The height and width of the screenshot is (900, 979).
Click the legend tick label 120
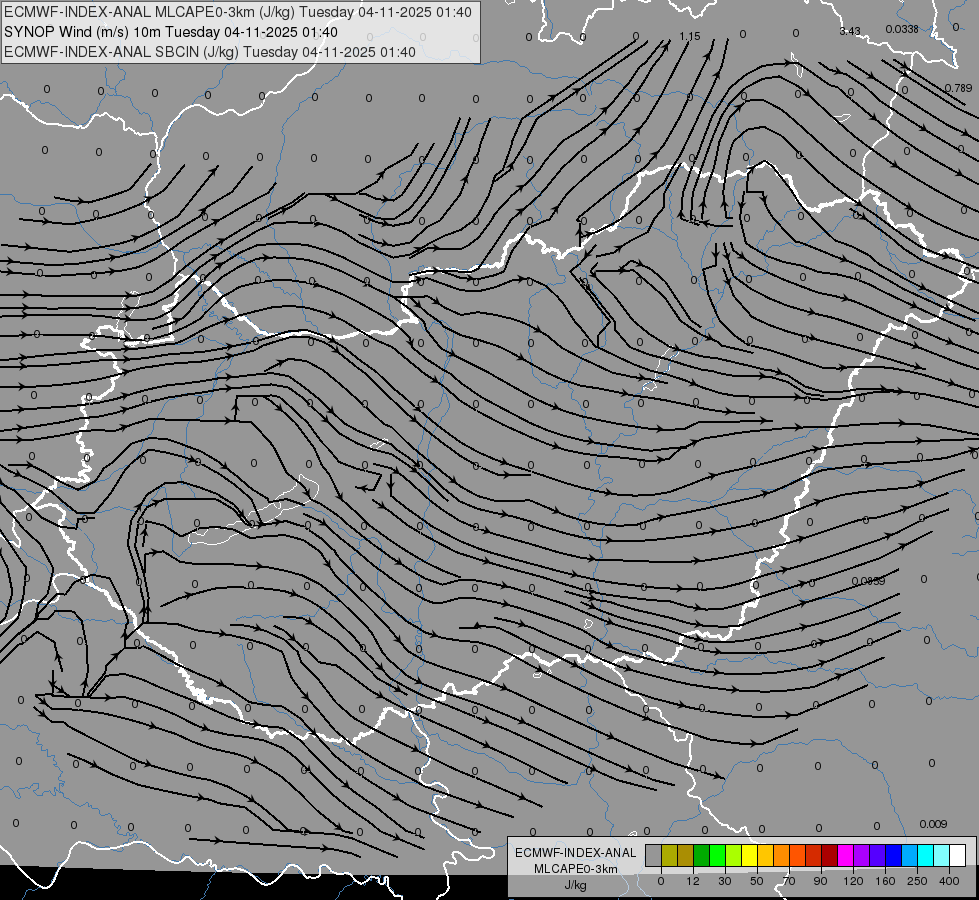(x=853, y=881)
